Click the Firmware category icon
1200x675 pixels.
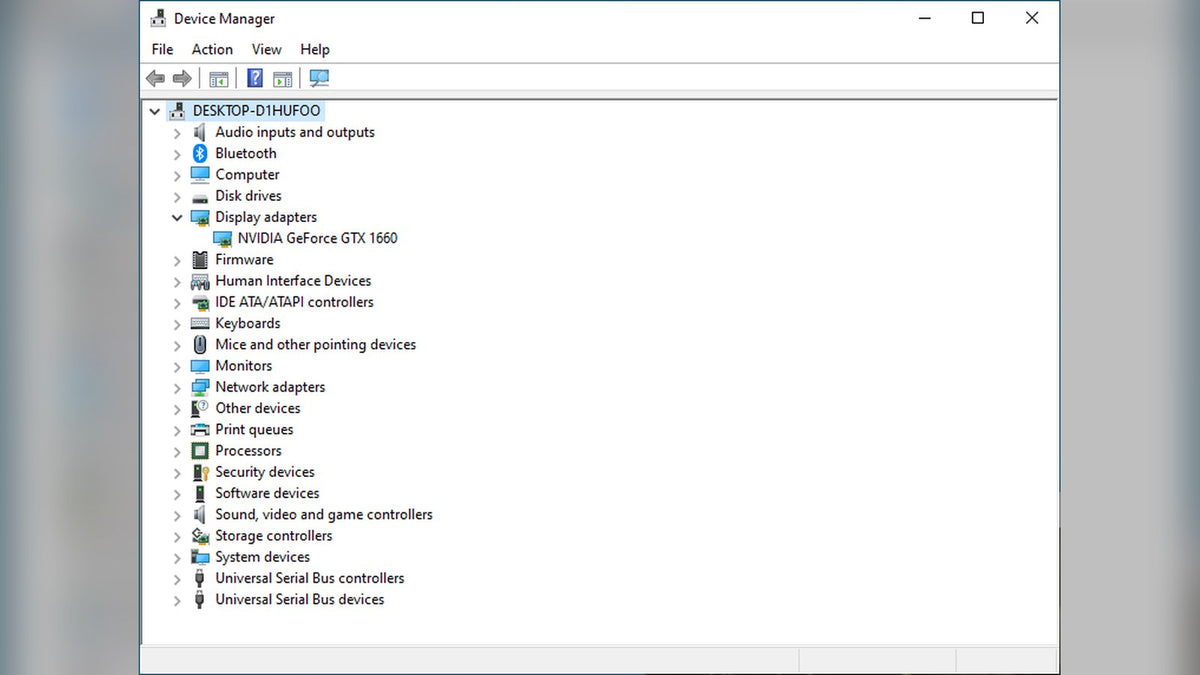[x=199, y=259]
